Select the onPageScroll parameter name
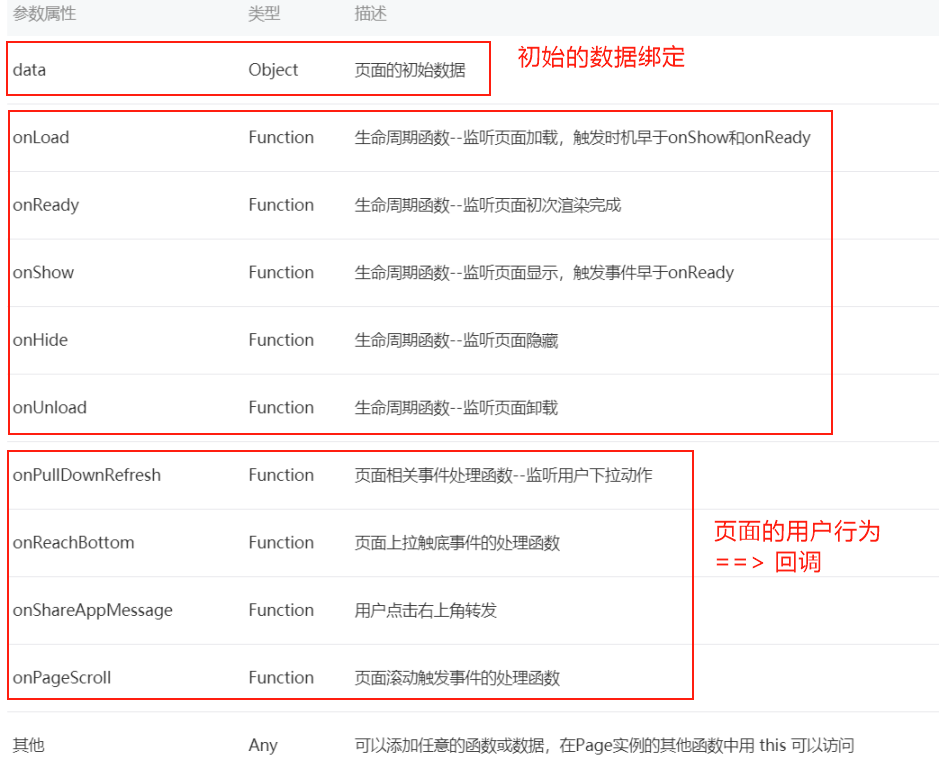Image resolution: width=939 pixels, height=760 pixels. point(62,678)
